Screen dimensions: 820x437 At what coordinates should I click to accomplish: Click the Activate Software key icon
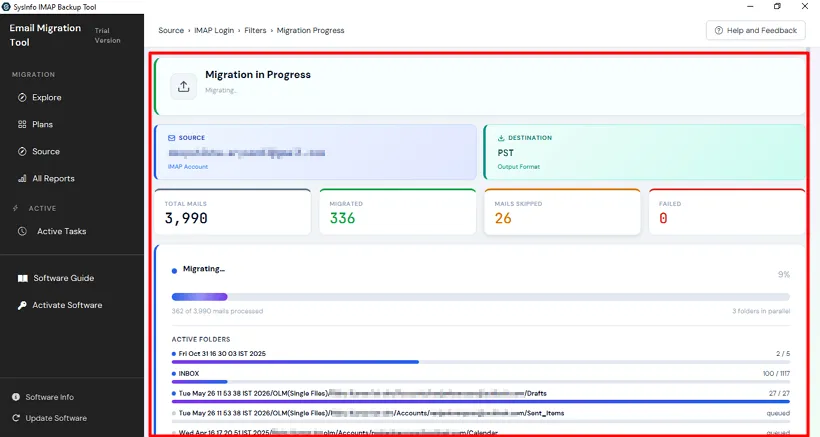[22, 305]
